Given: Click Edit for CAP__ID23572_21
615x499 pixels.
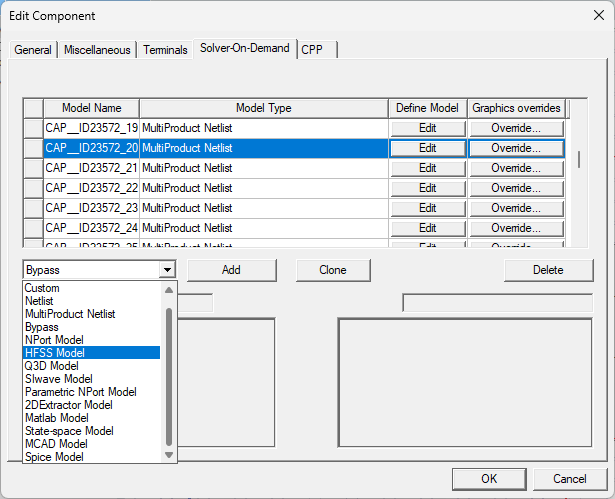Looking at the screenshot, I should [428, 168].
